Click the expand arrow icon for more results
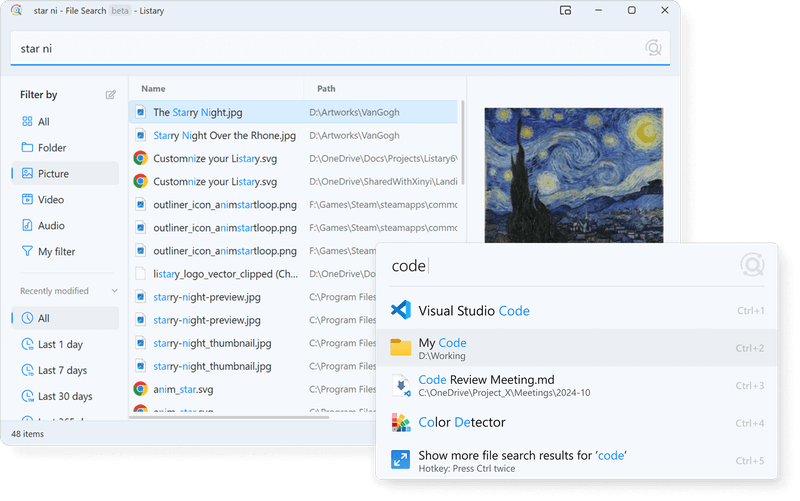The height and width of the screenshot is (501, 800). pyautogui.click(x=401, y=460)
